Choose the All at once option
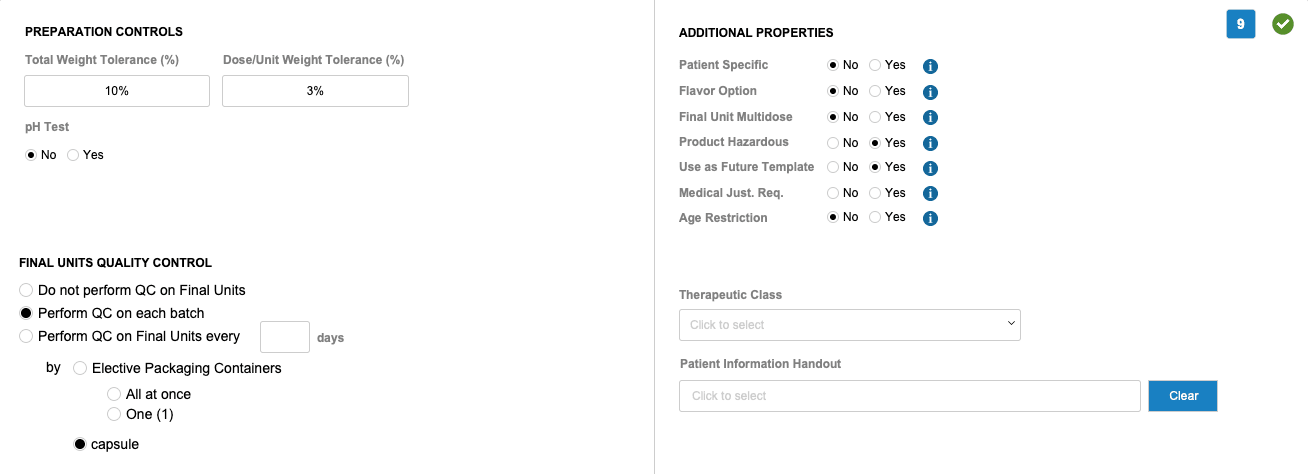The width and height of the screenshot is (1308, 474). 114,394
